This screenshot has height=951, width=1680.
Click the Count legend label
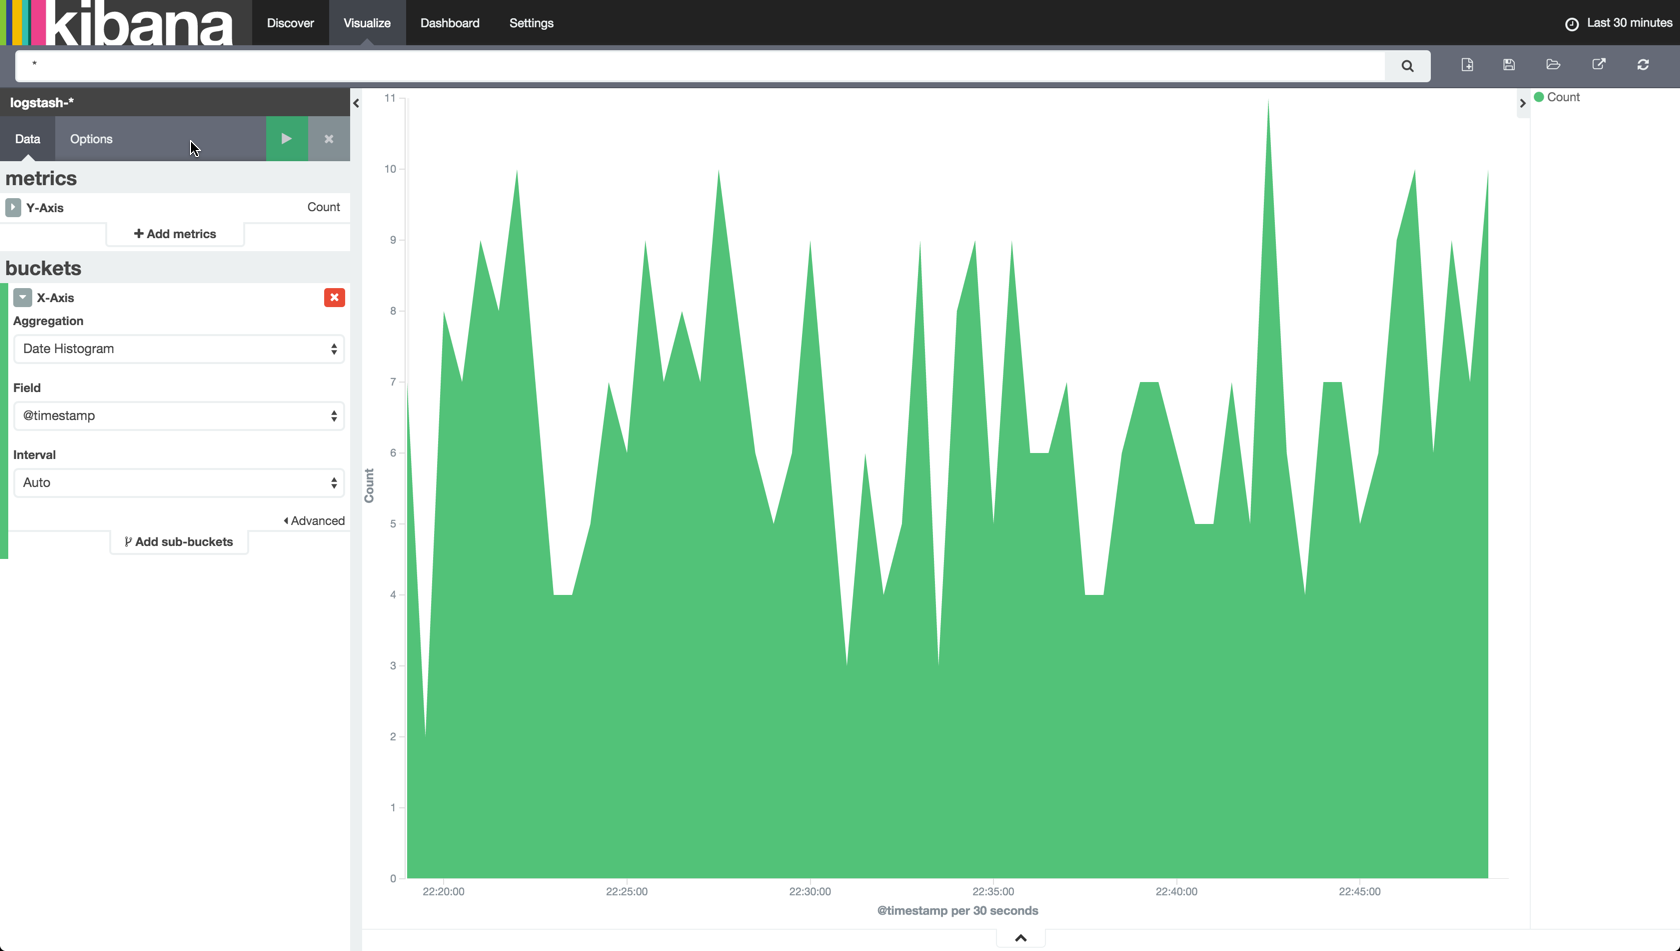pos(1563,97)
